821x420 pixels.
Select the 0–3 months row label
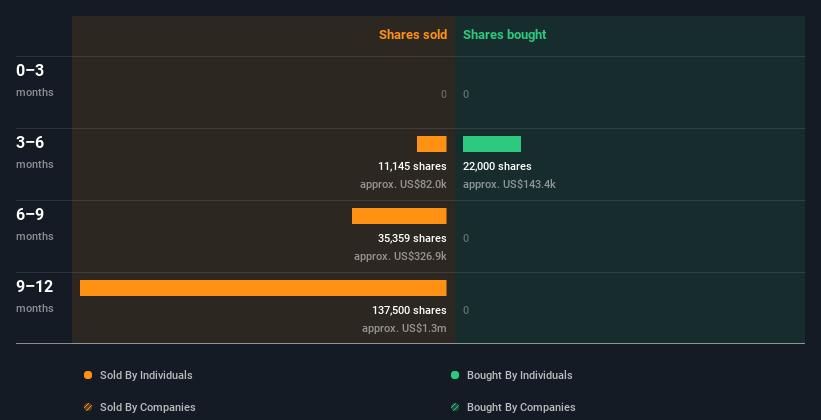tap(35, 80)
